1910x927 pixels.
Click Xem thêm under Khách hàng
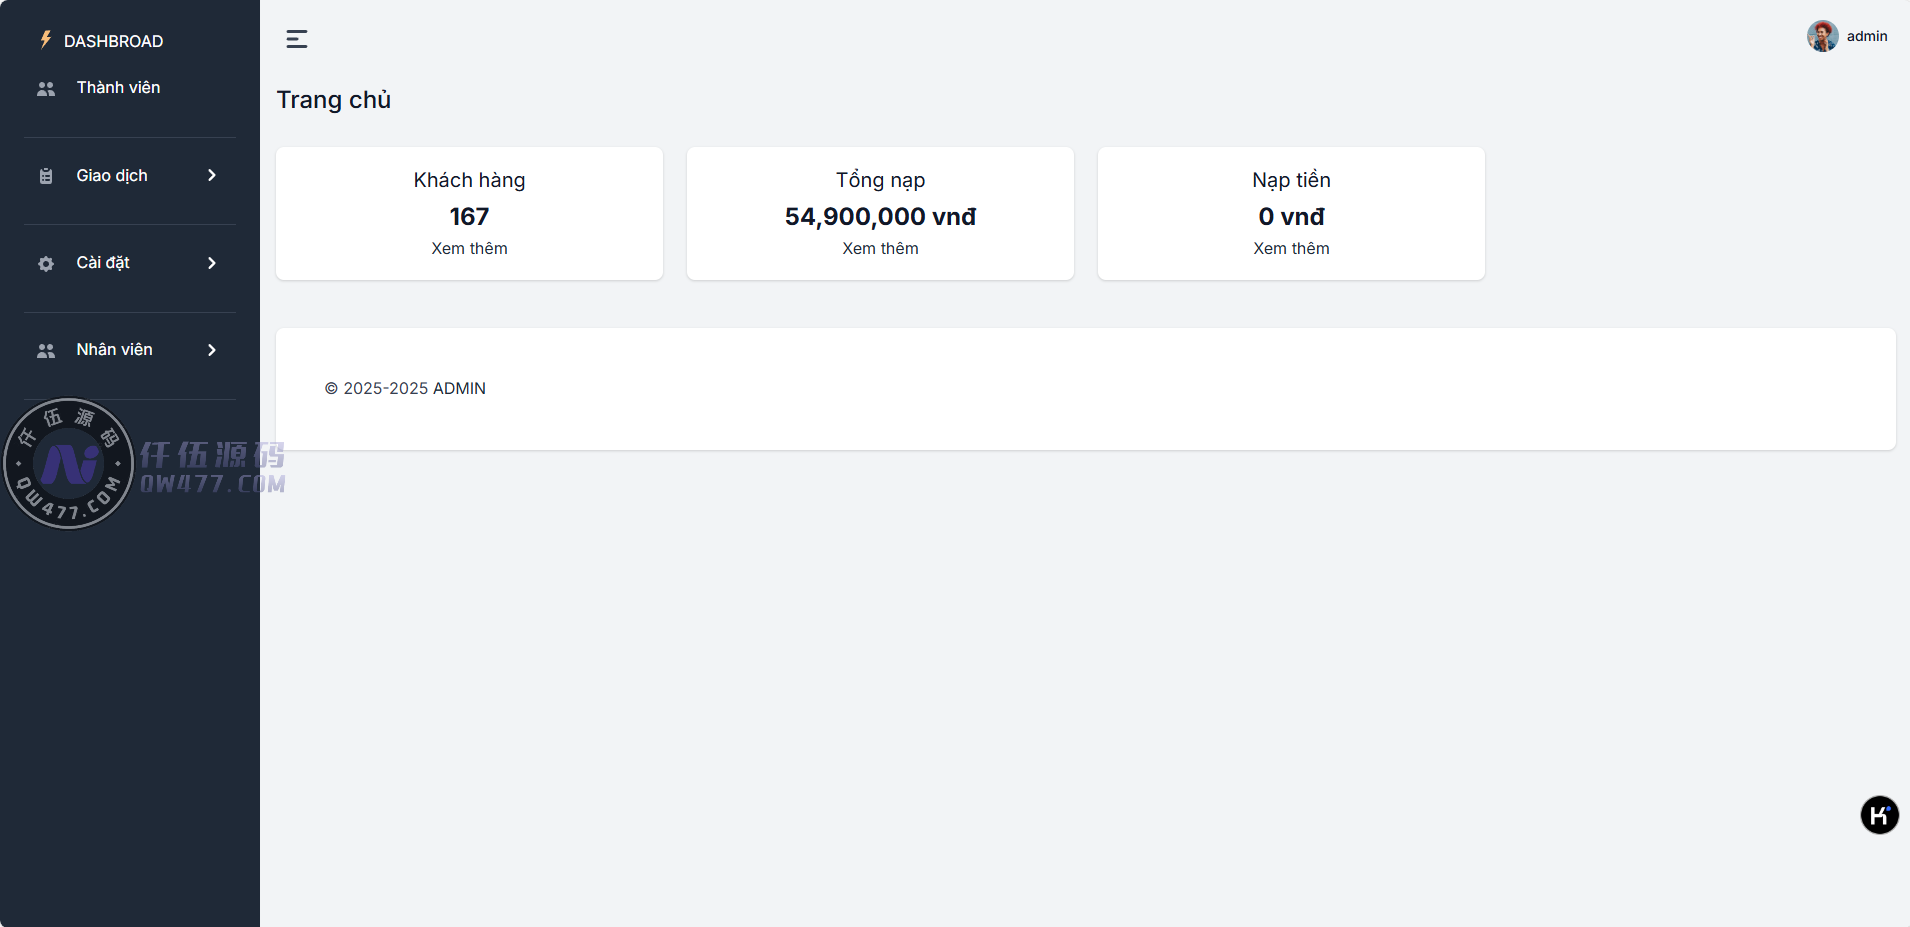[x=469, y=249]
